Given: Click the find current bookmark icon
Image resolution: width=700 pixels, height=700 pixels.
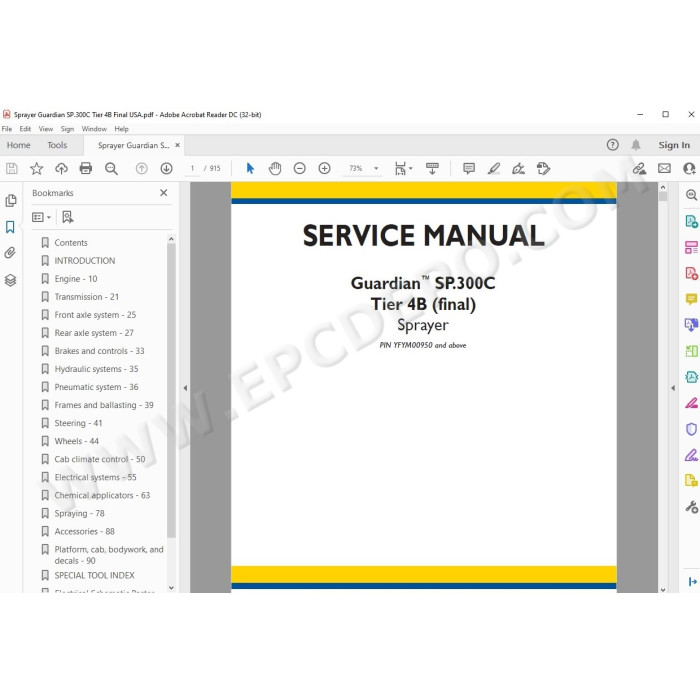Looking at the screenshot, I should (x=67, y=217).
